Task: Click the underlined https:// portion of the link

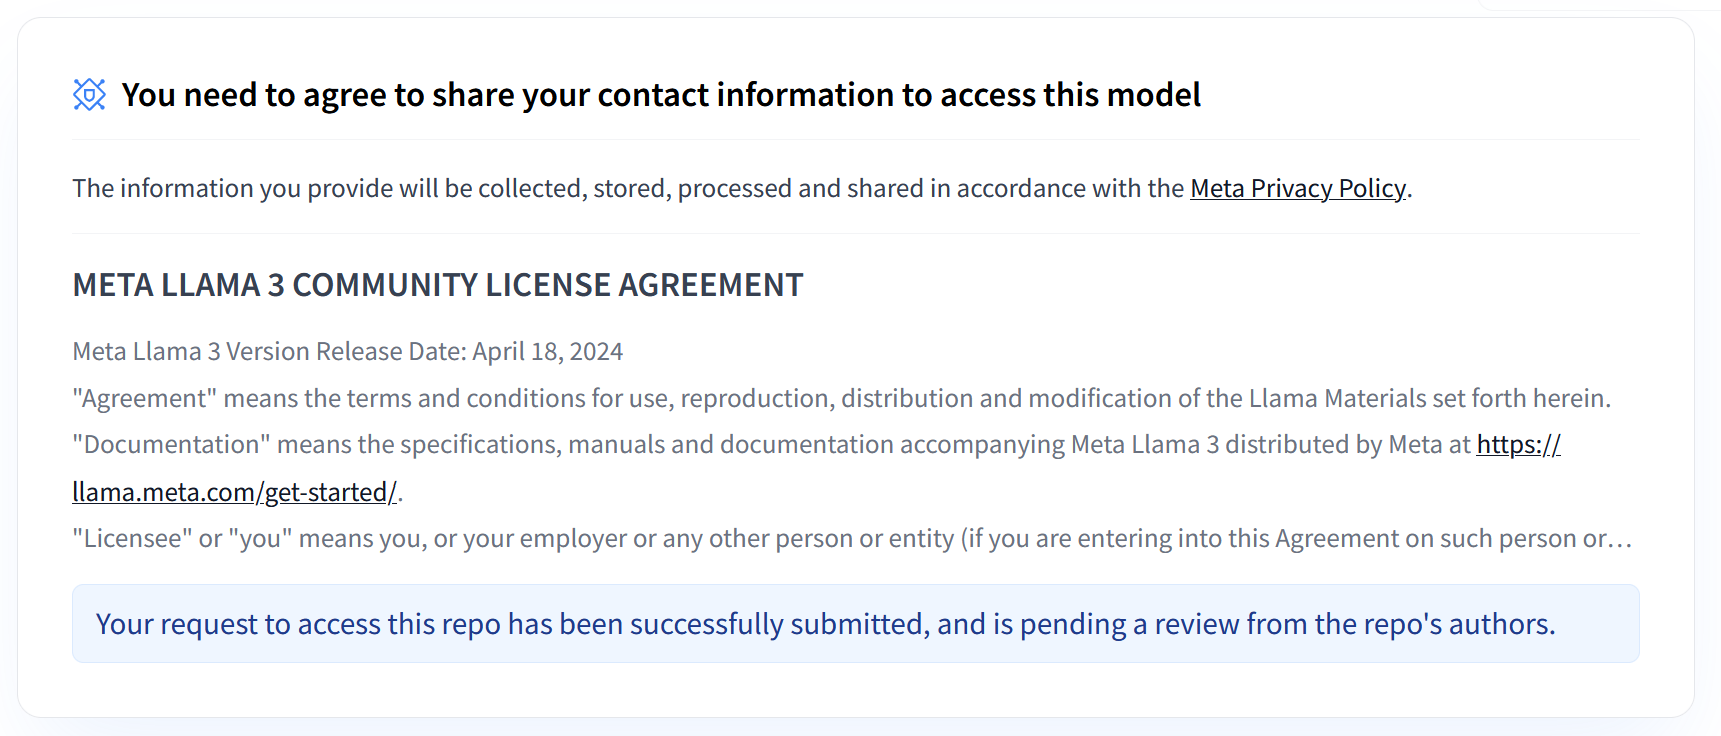Action: (1517, 444)
